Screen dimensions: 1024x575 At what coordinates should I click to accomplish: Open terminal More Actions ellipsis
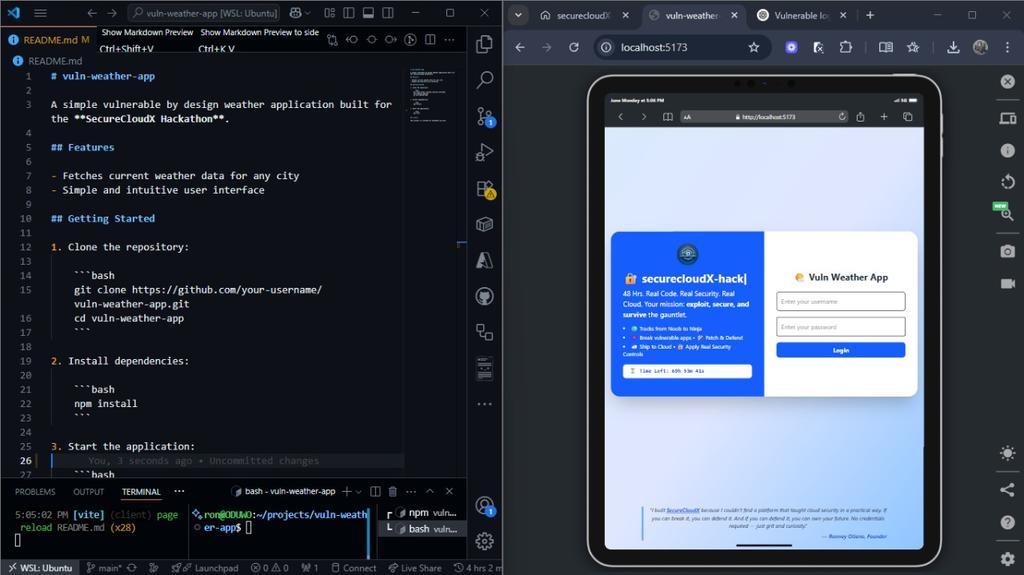tap(411, 491)
